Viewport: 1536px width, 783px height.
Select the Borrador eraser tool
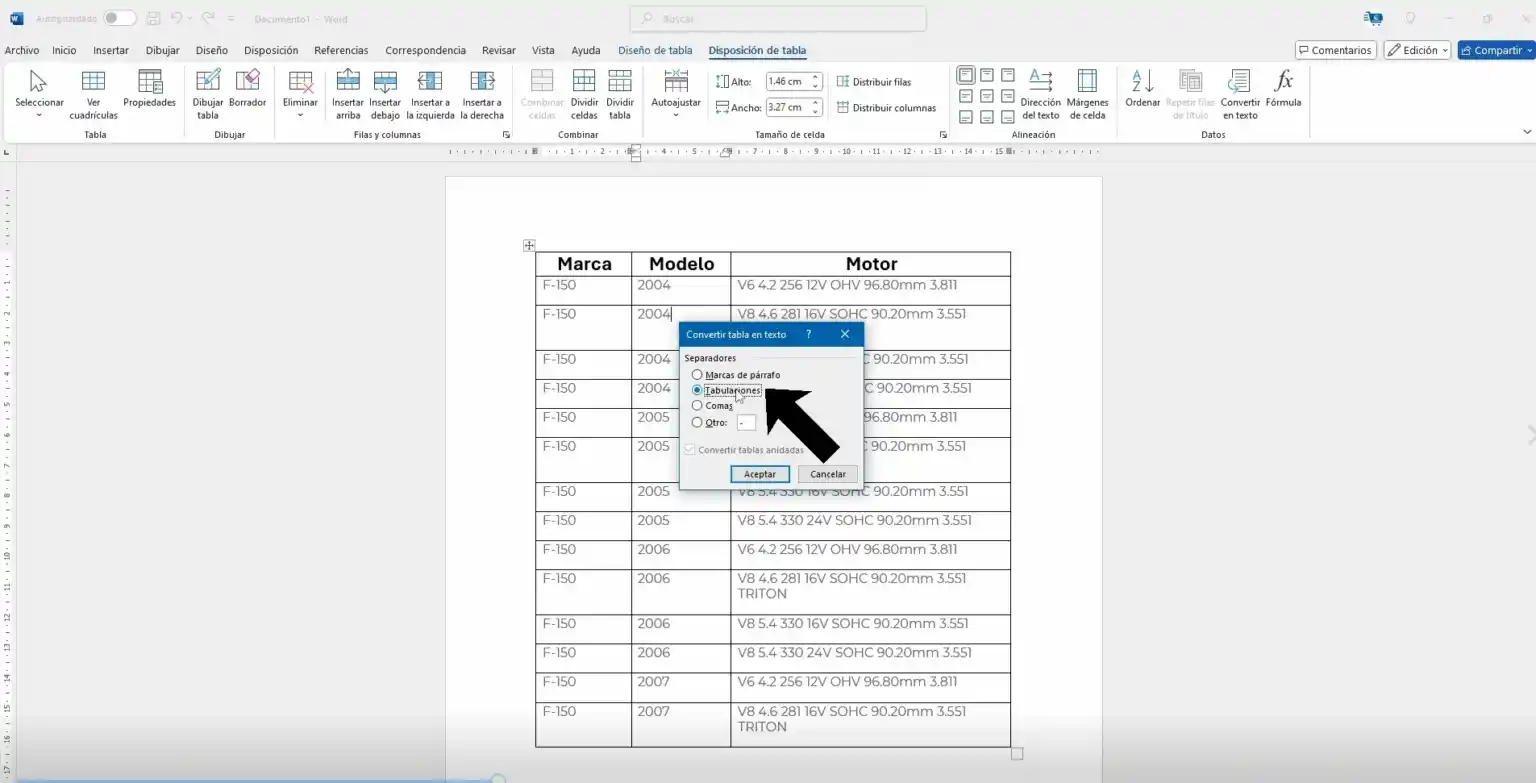(247, 89)
